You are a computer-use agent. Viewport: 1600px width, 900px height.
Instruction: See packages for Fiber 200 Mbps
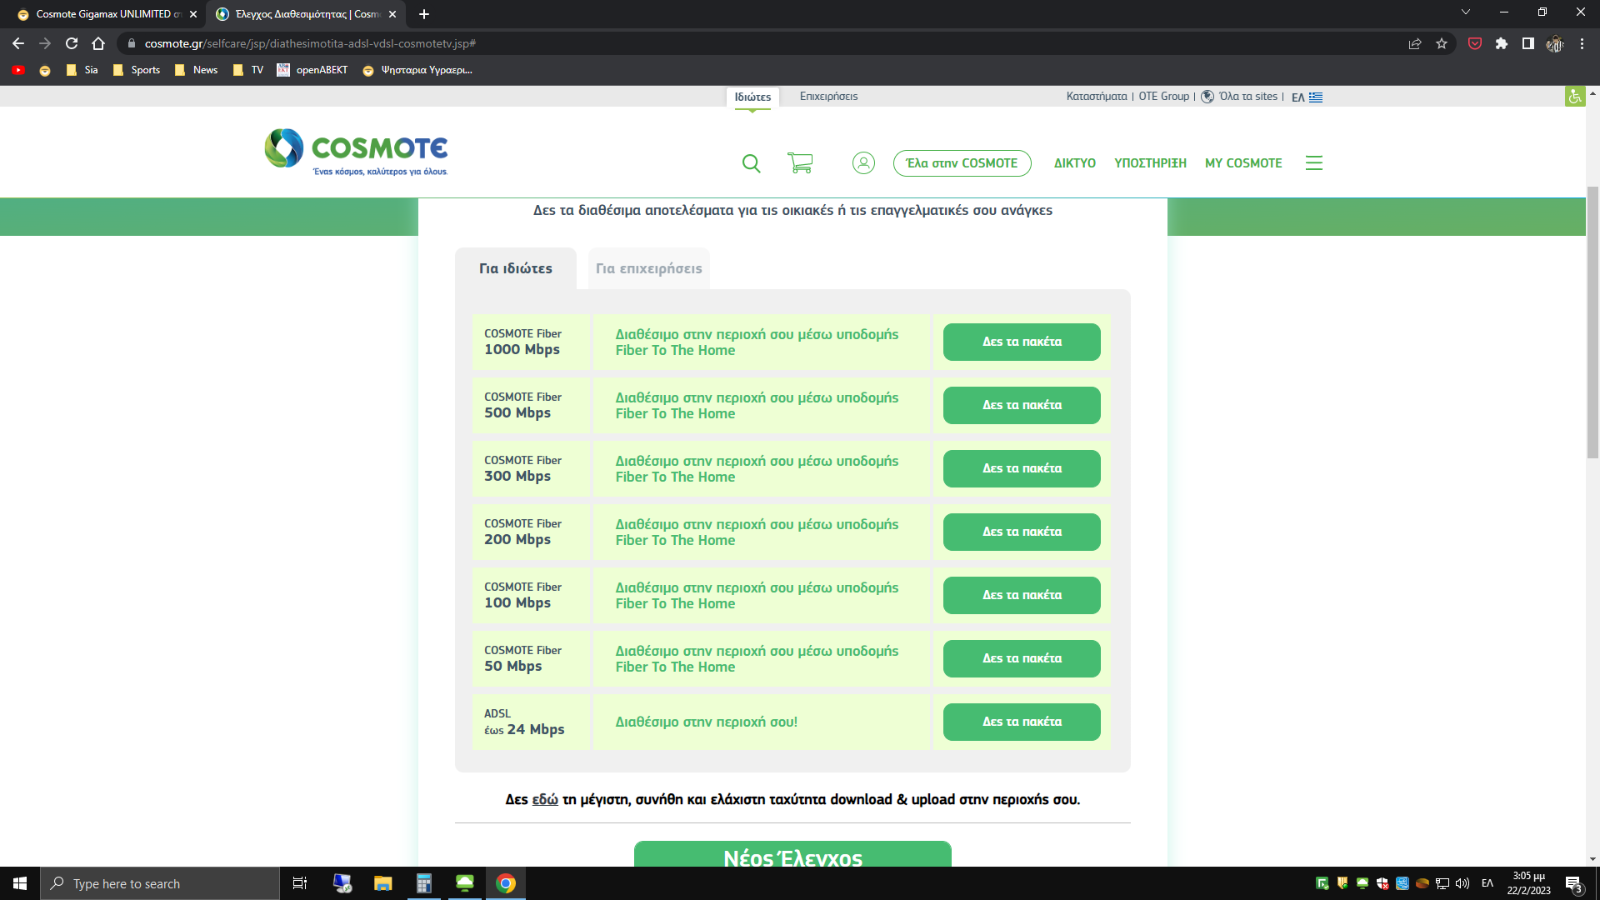1022,532
